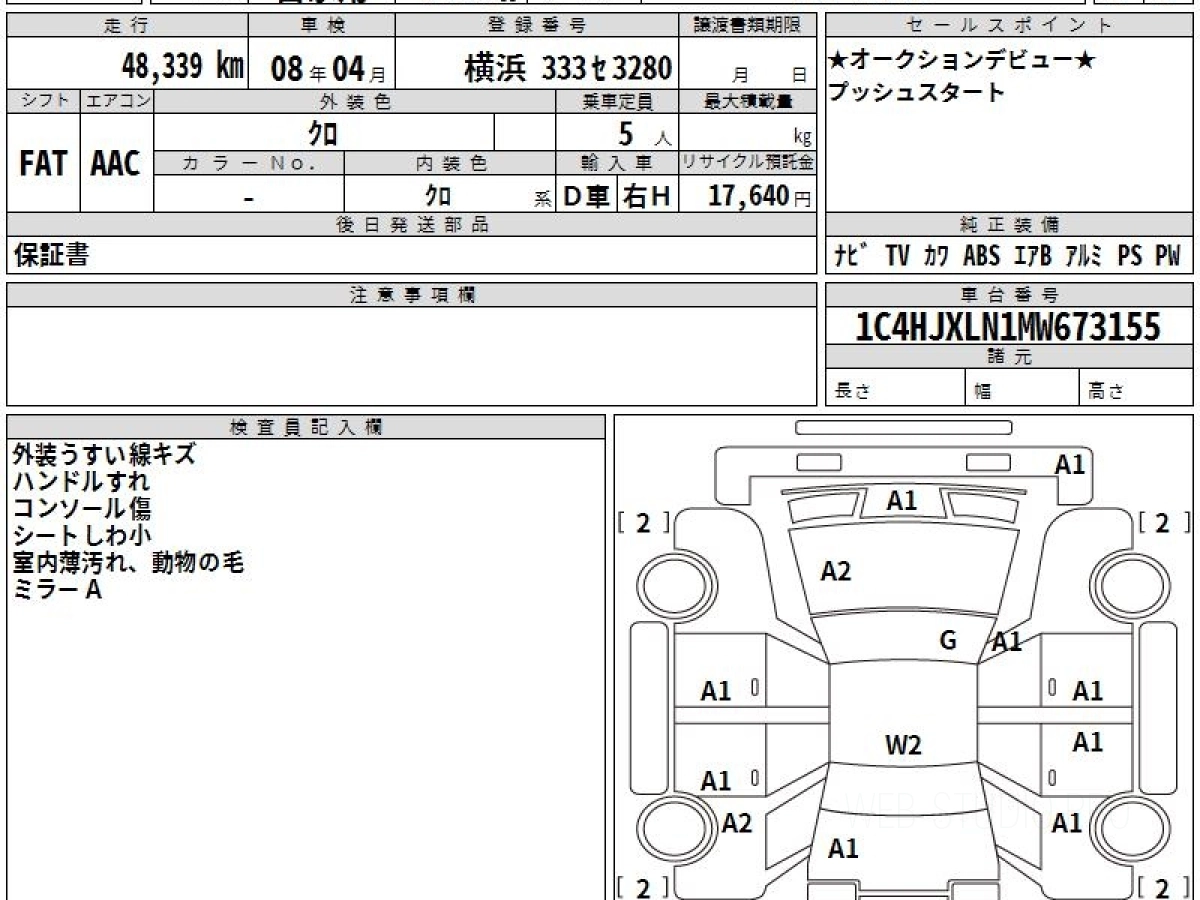
Task: Click the 後日発送部品 header
Action: [x=412, y=225]
